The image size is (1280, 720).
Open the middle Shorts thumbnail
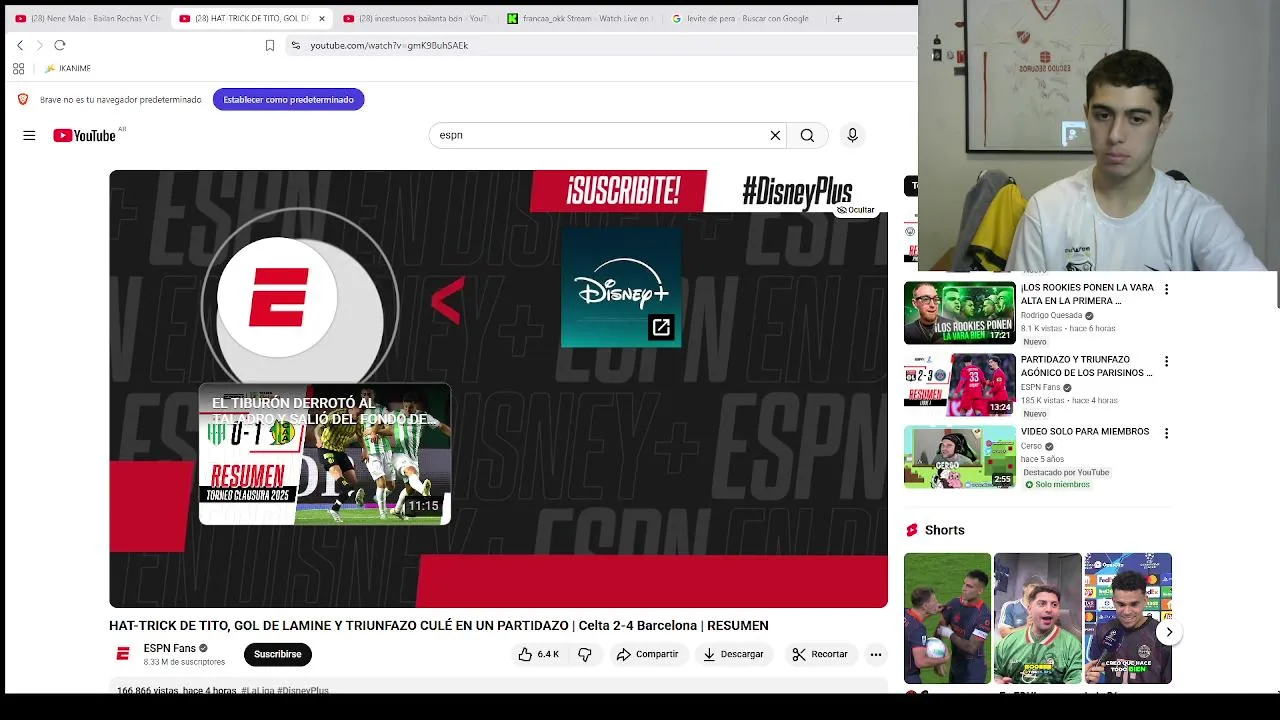[1037, 618]
